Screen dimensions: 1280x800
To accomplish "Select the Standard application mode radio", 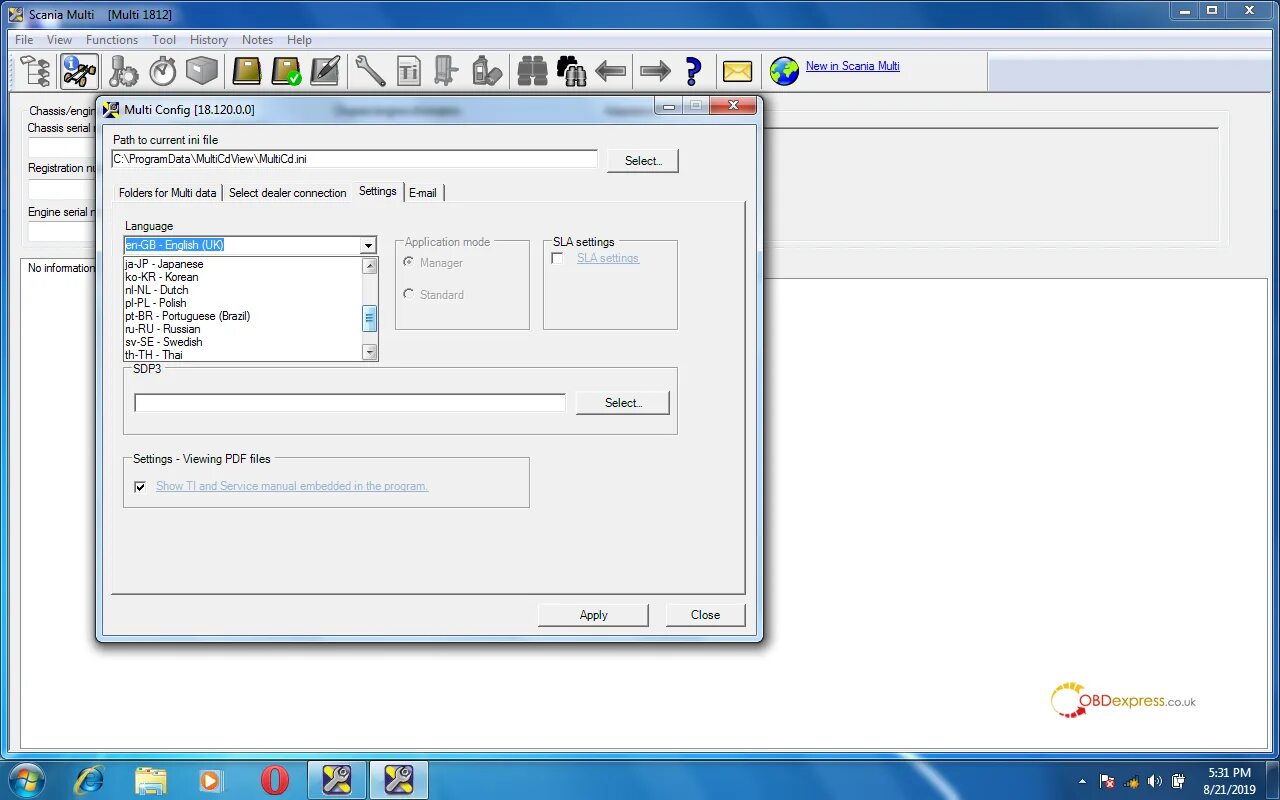I will 408,294.
